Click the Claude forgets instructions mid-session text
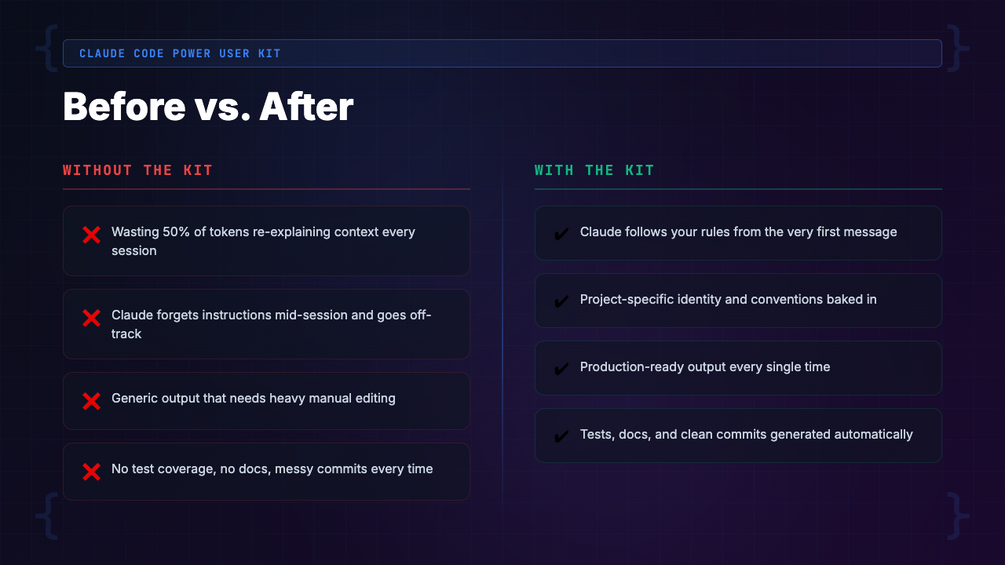The width and height of the screenshot is (1005, 565). pyautogui.click(x=270, y=324)
